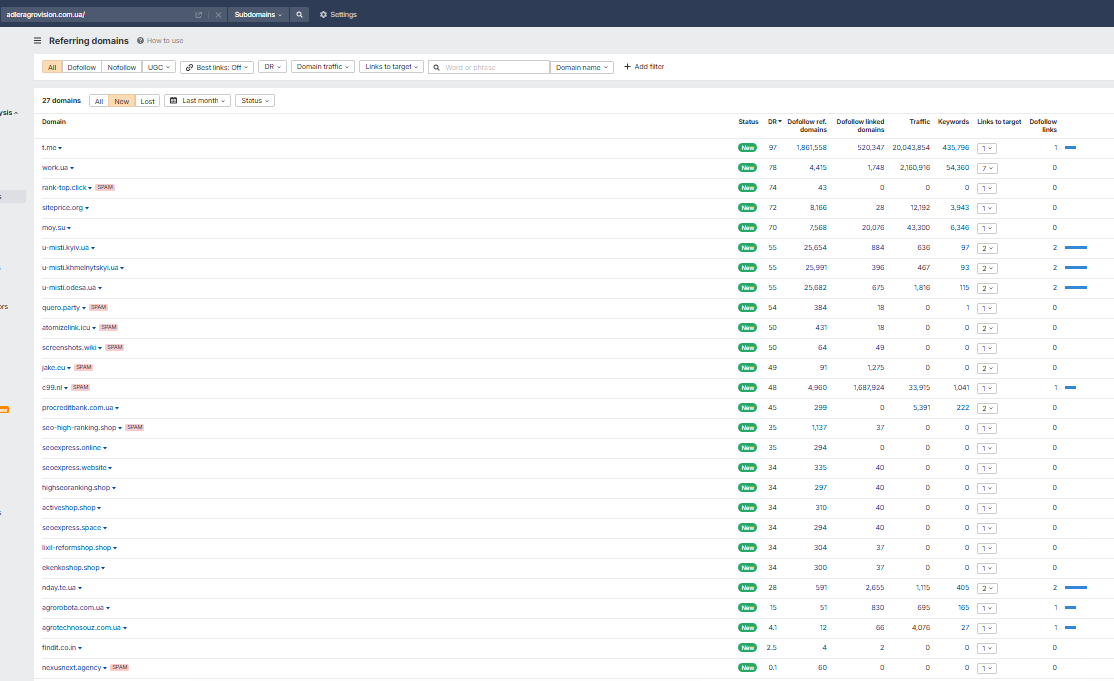Select the All domains tab

pyautogui.click(x=99, y=101)
